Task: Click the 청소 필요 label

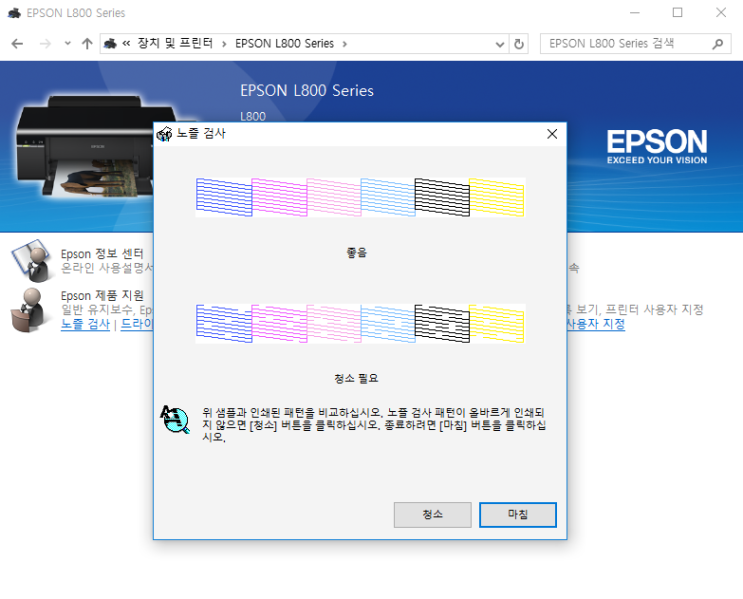Action: click(356, 378)
